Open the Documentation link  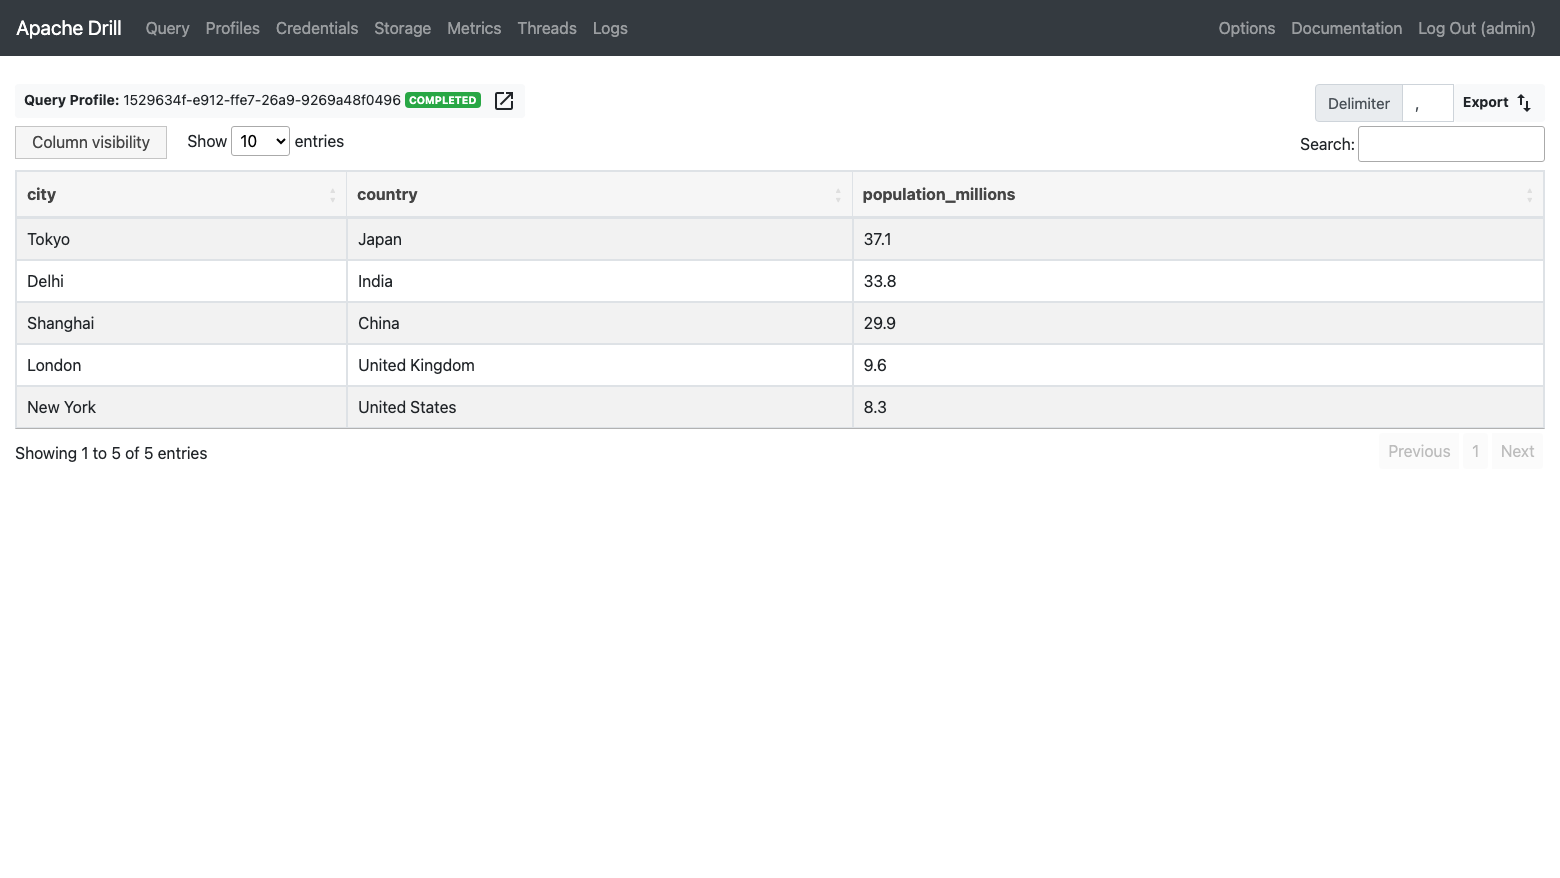1346,28
